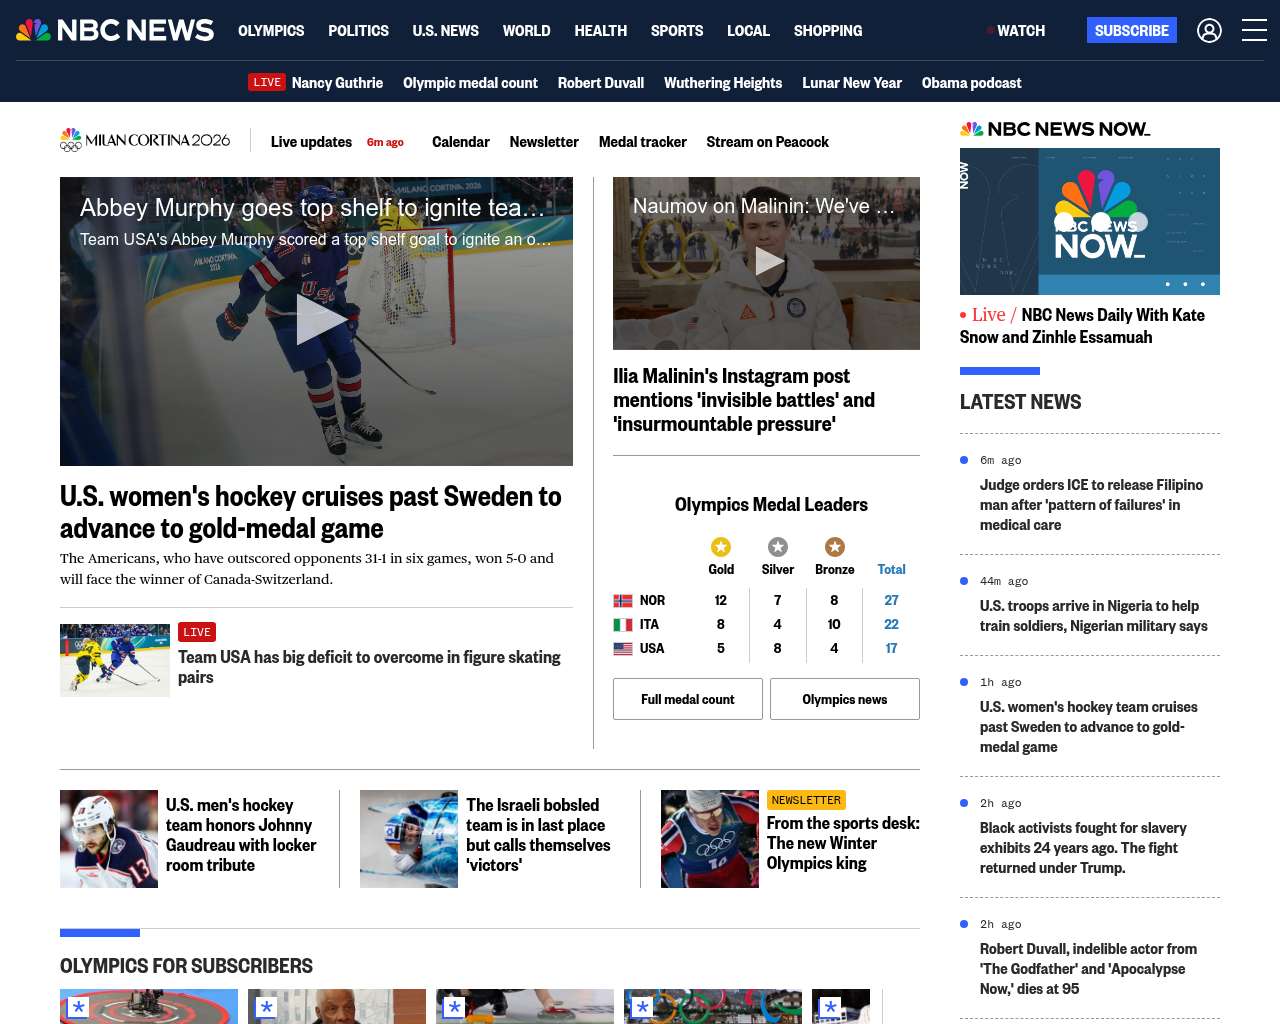Click the Subscribe button
The width and height of the screenshot is (1280, 1024).
[1132, 31]
